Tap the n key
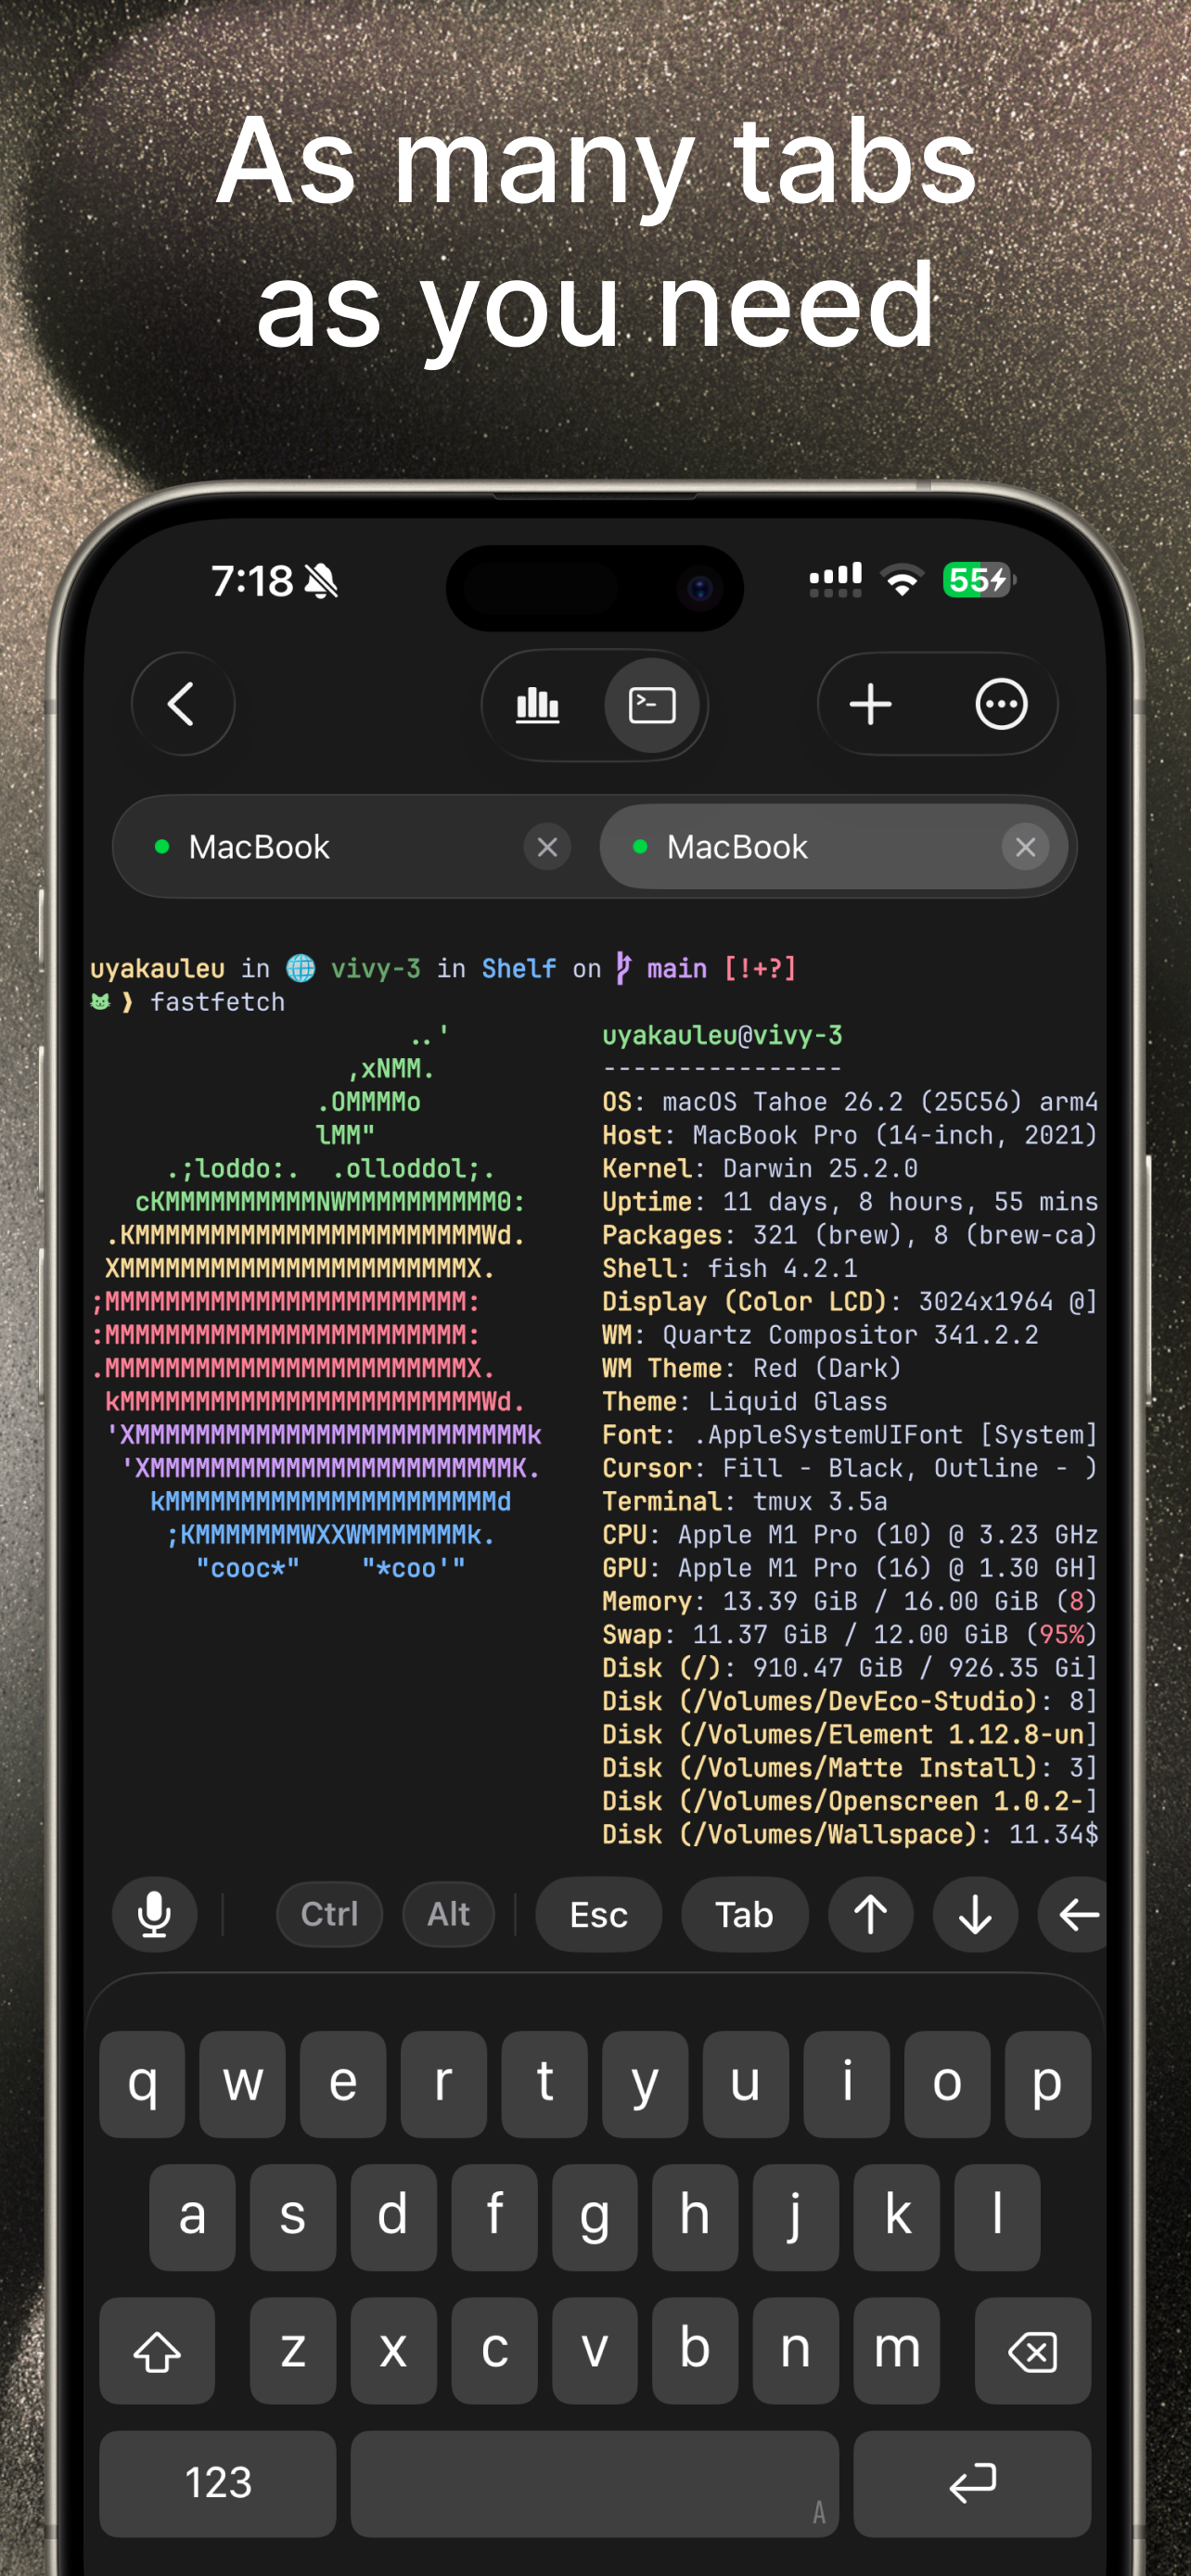The width and height of the screenshot is (1191, 2576). 796,2350
